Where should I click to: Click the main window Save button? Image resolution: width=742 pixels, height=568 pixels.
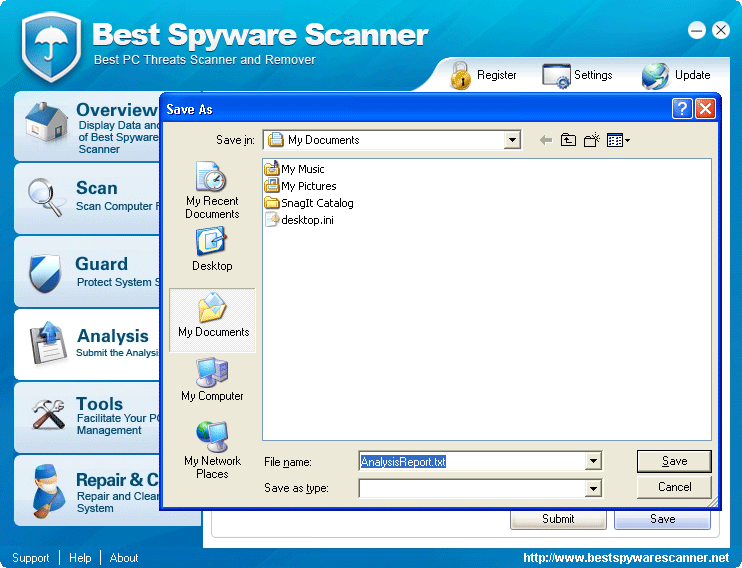(x=662, y=519)
